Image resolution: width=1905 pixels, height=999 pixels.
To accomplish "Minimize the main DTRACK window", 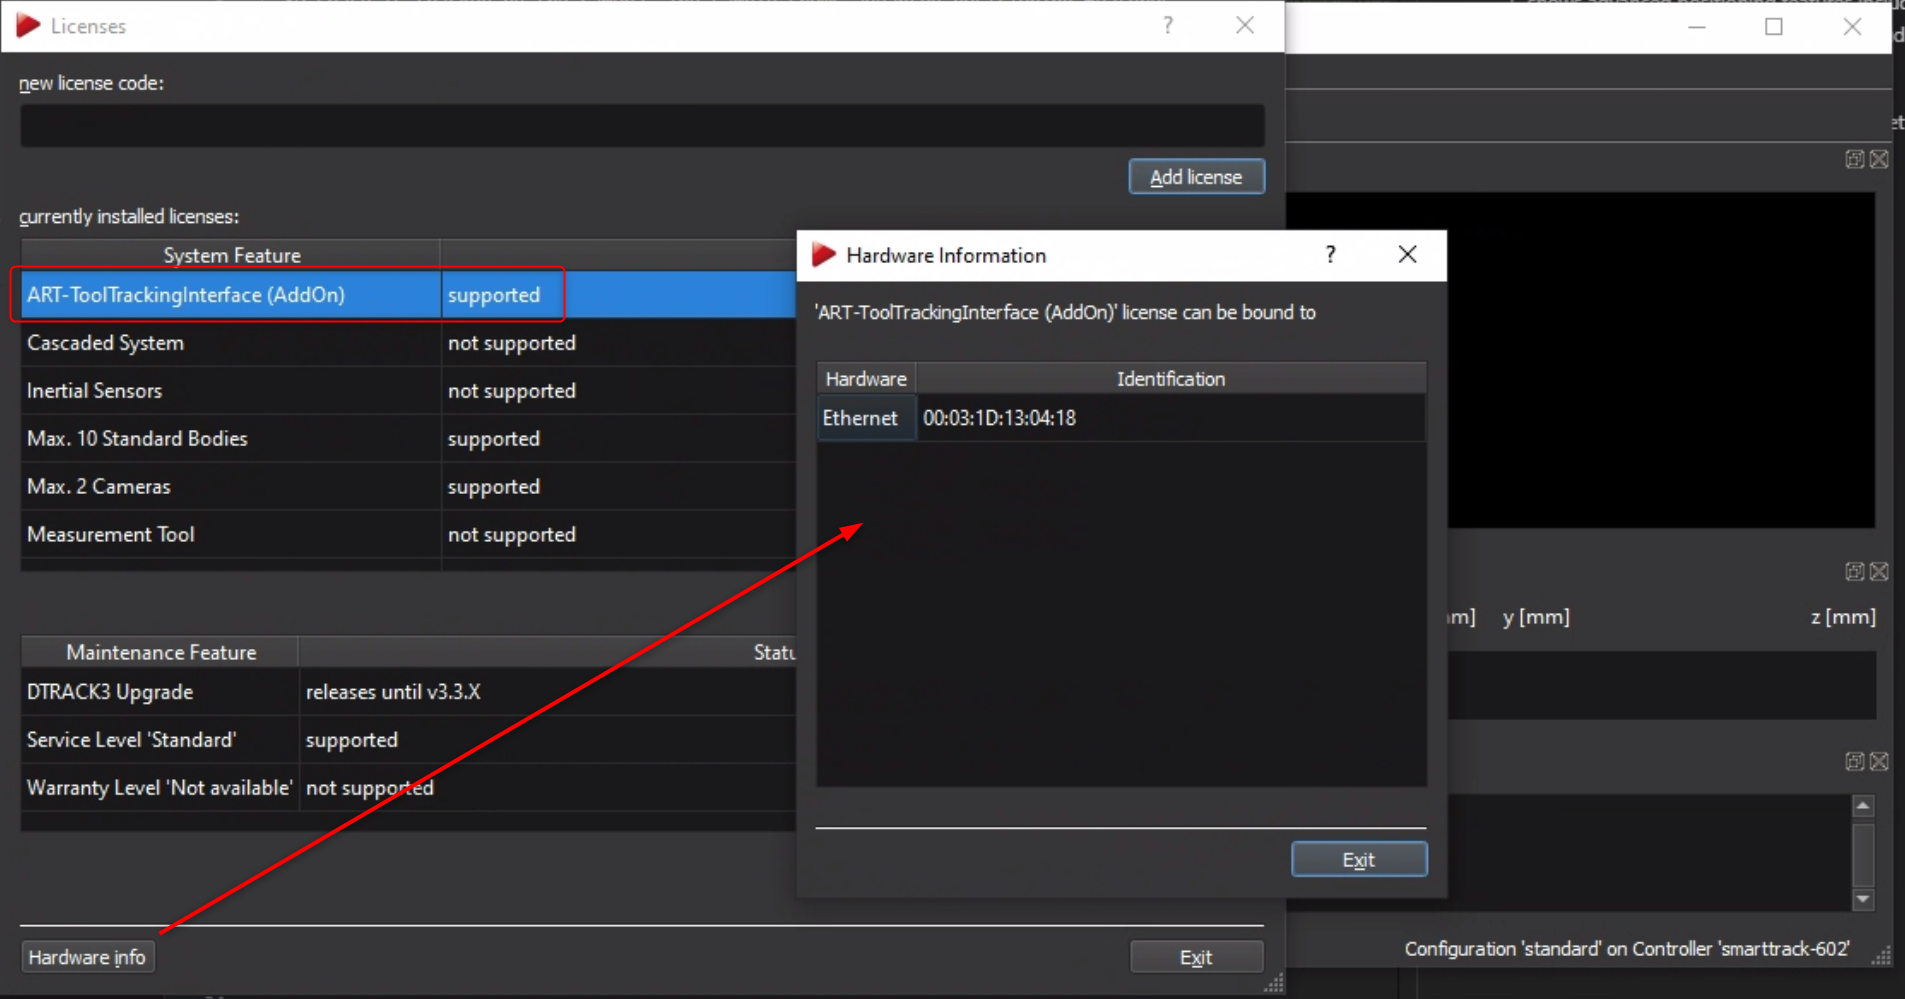I will [1697, 27].
